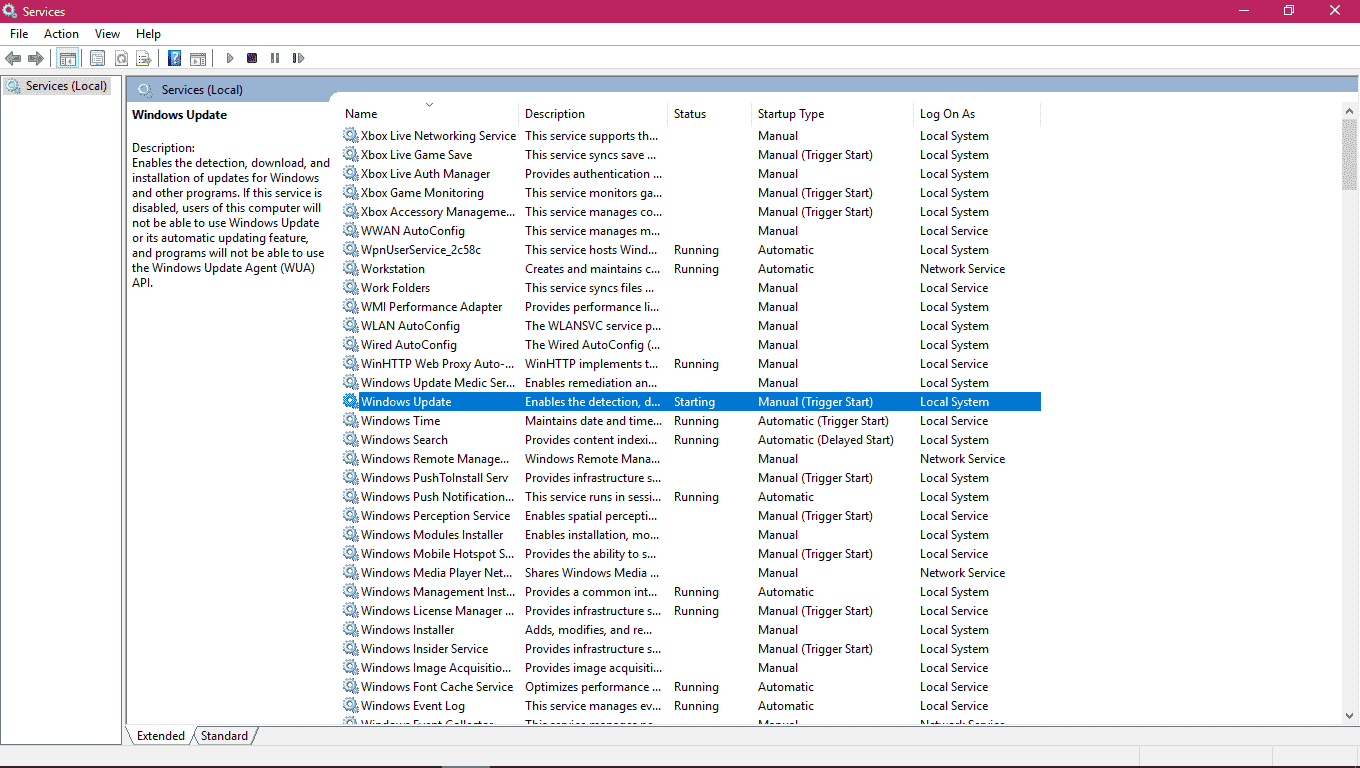Select the Xbox Live Auth Manager service

(x=691, y=174)
